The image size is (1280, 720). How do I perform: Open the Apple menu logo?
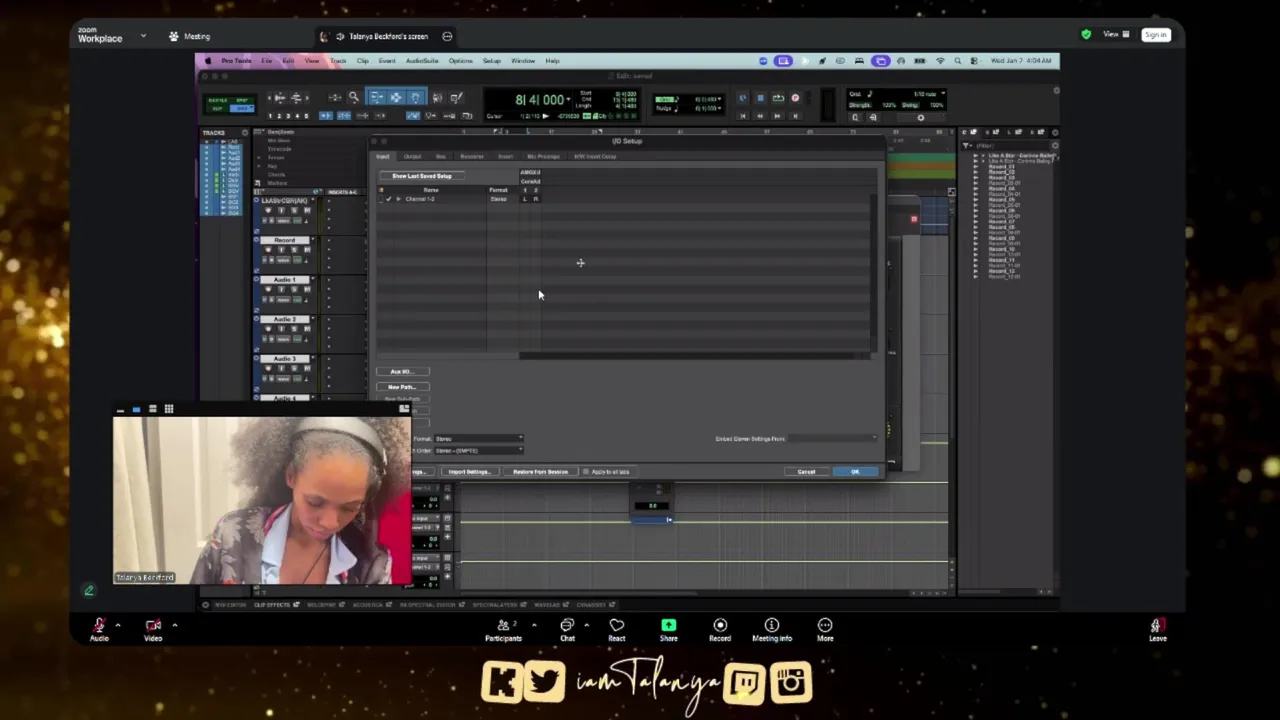tap(208, 61)
